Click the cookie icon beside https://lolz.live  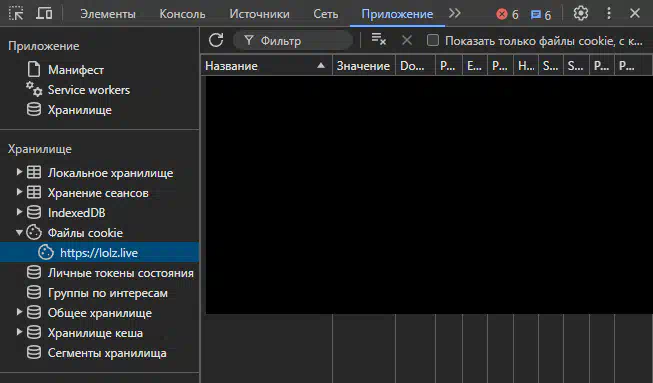[46, 252]
